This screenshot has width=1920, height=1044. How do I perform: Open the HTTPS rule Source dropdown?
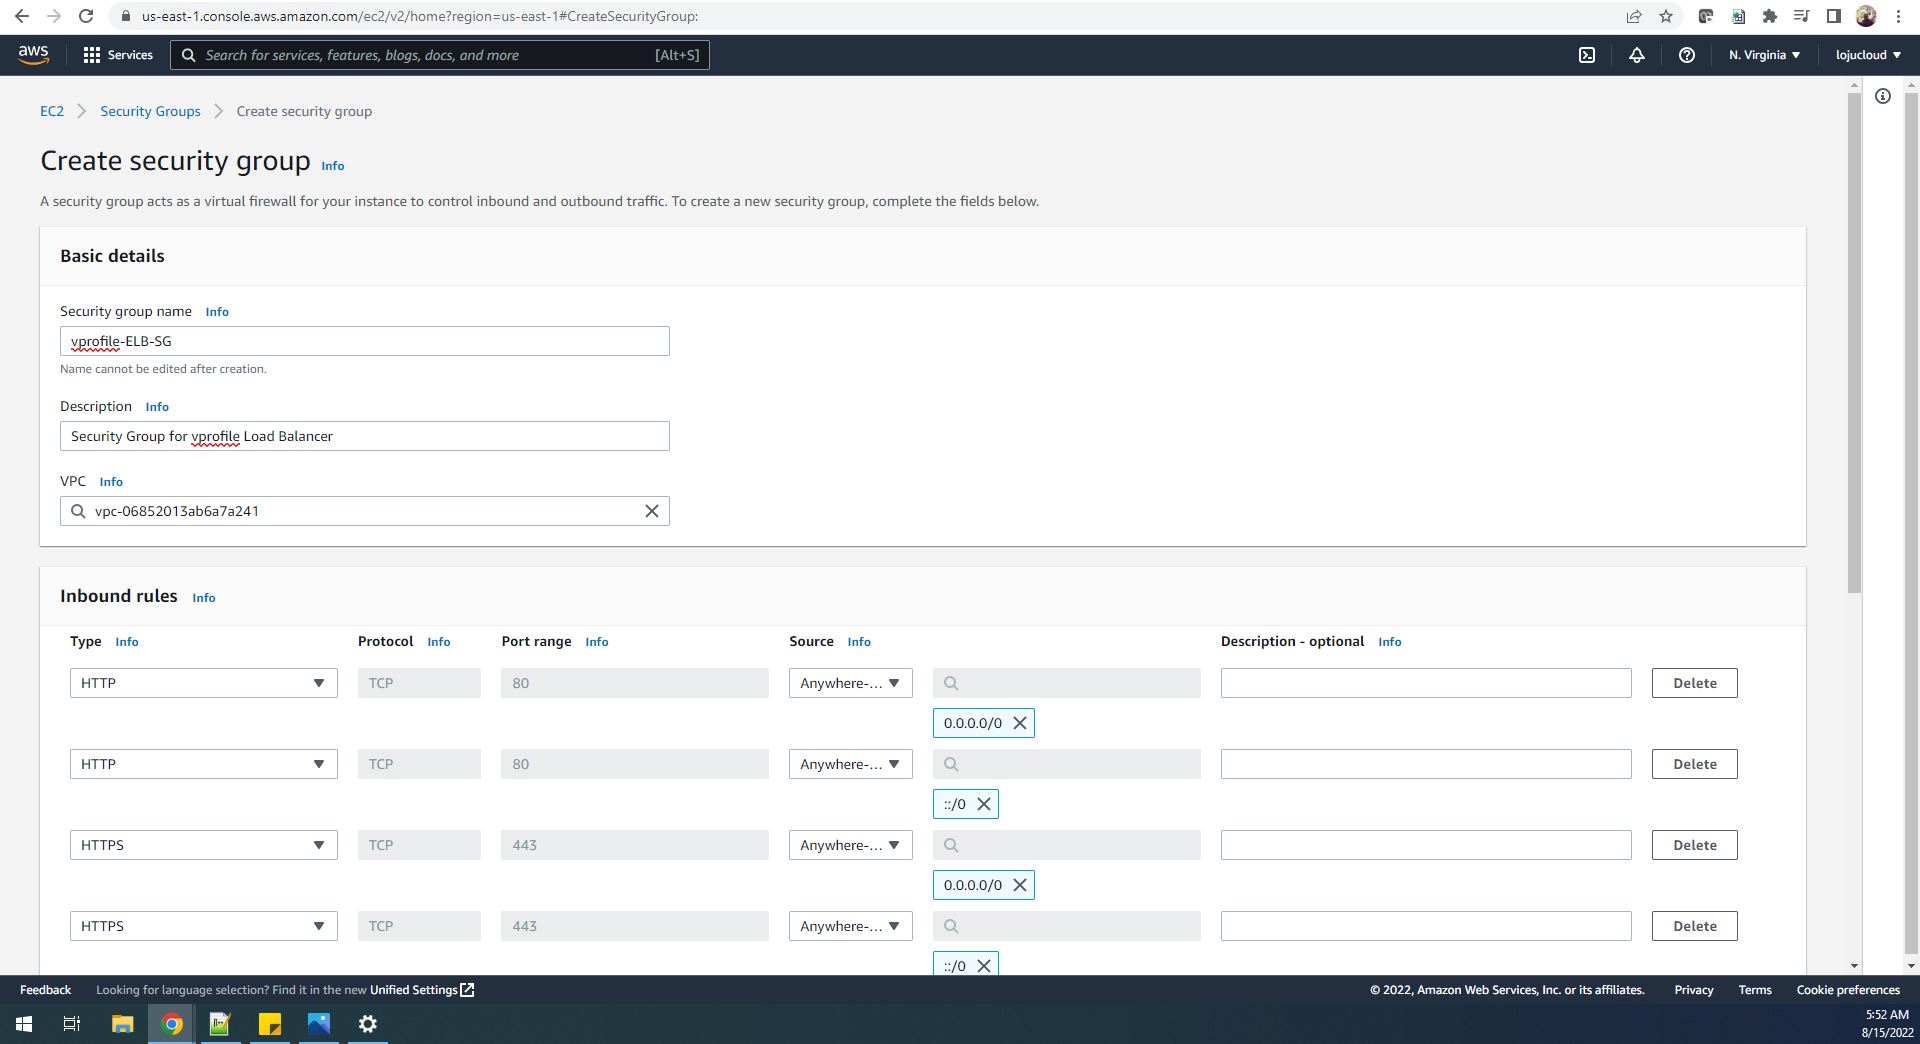(849, 845)
